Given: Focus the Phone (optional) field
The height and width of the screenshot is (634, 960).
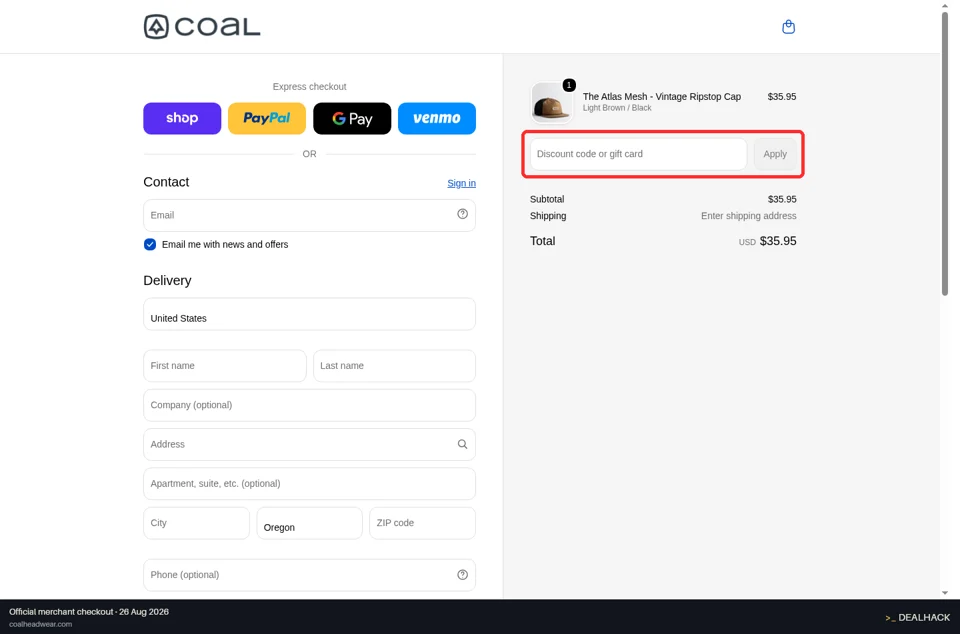Looking at the screenshot, I should click(309, 575).
